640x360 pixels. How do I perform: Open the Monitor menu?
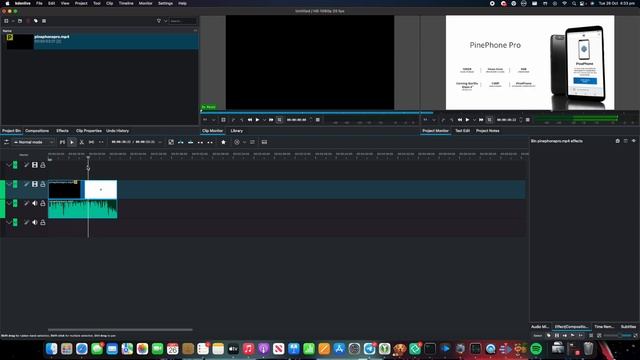click(x=145, y=3)
